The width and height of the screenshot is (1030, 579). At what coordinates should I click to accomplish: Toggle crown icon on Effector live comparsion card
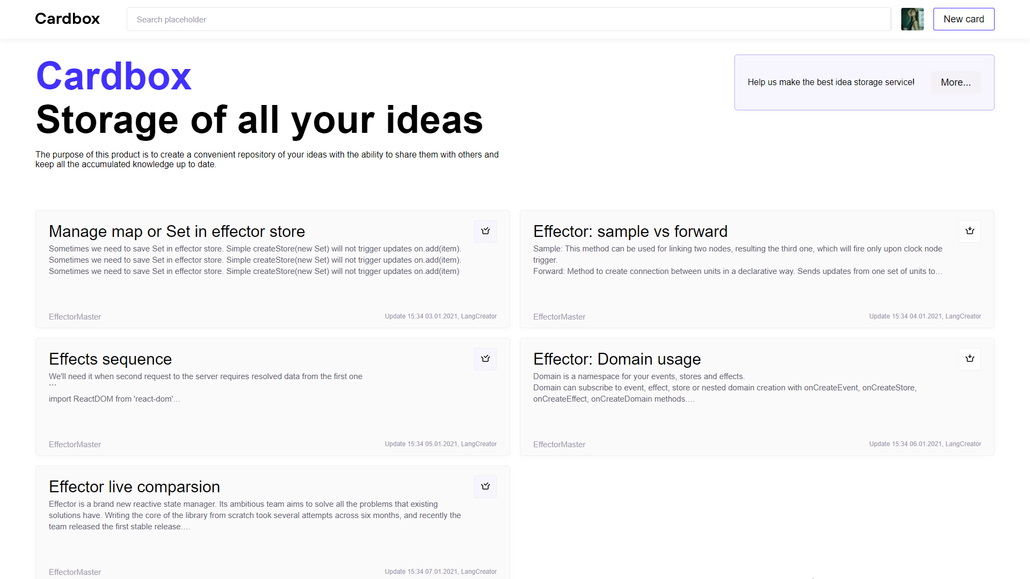[485, 487]
